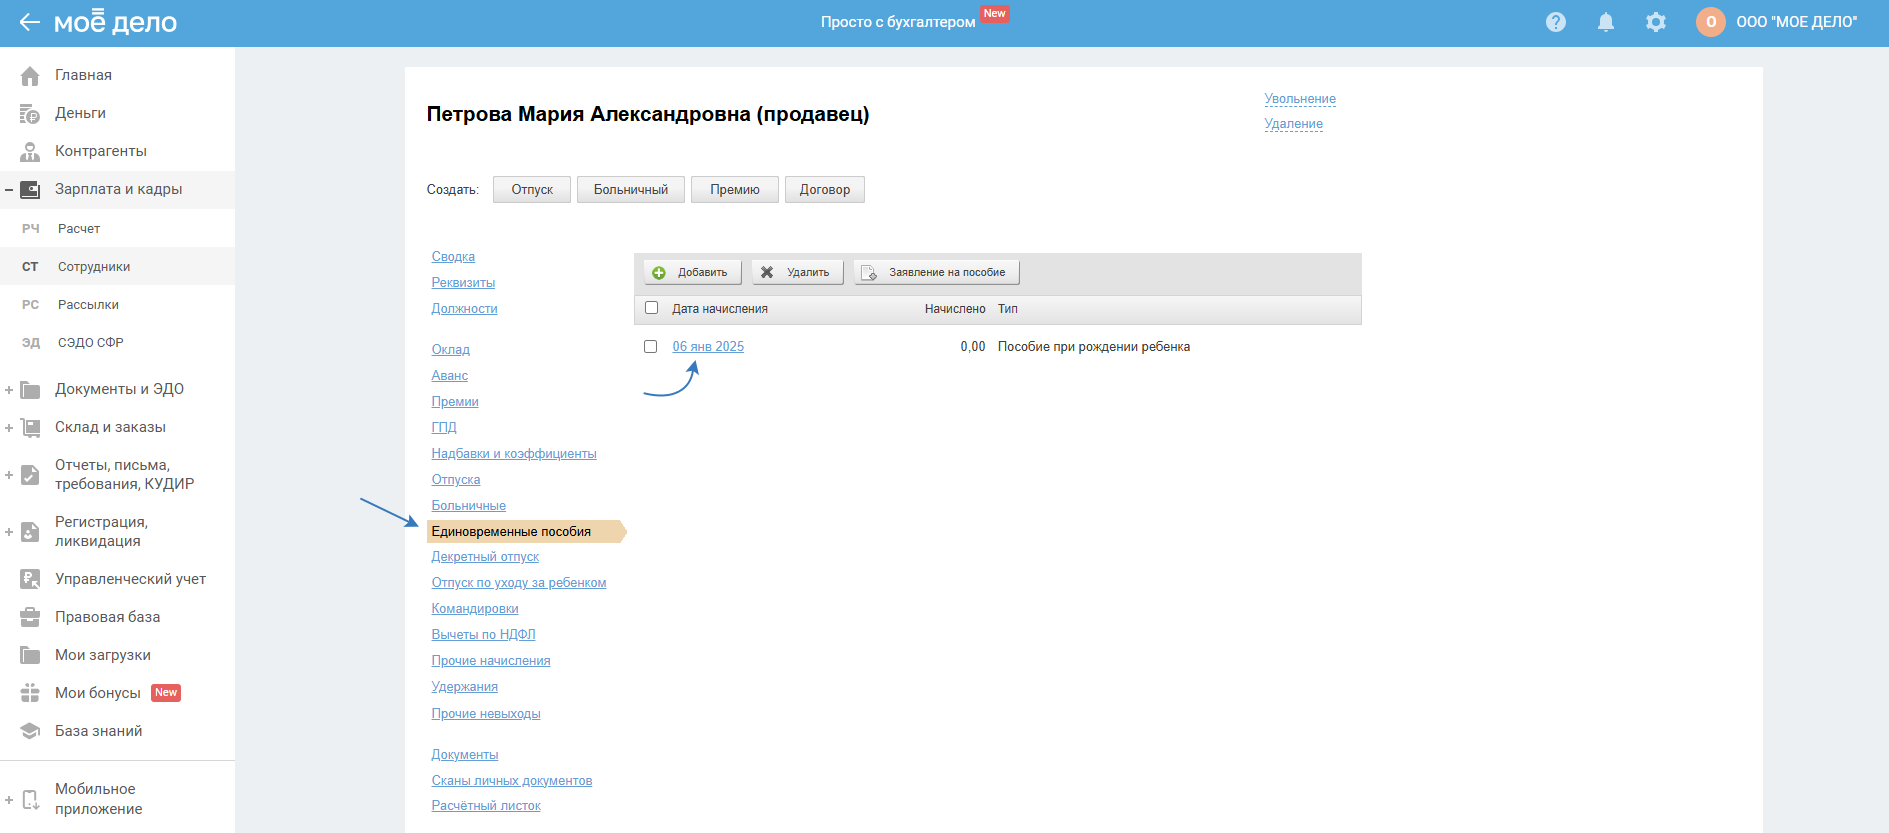1889x833 pixels.
Task: Open the Увольнение link
Action: [x=1300, y=99]
